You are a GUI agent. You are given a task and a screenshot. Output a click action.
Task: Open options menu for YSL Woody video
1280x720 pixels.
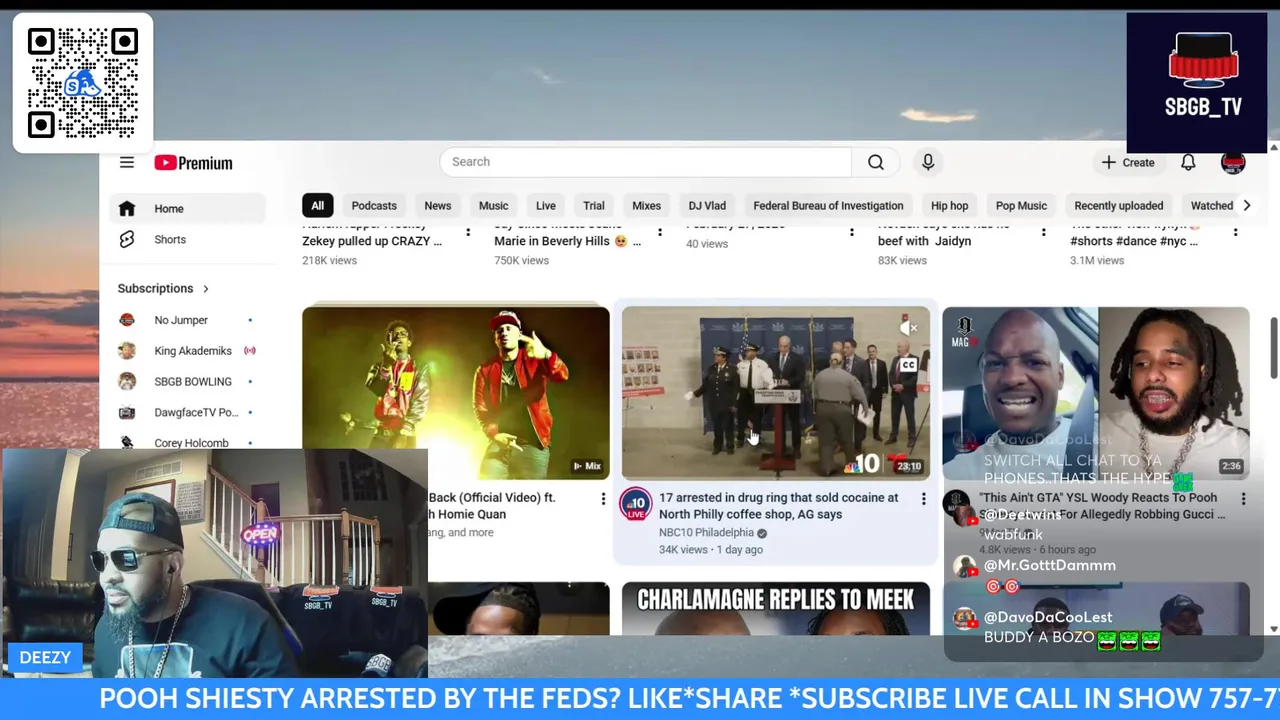1243,498
